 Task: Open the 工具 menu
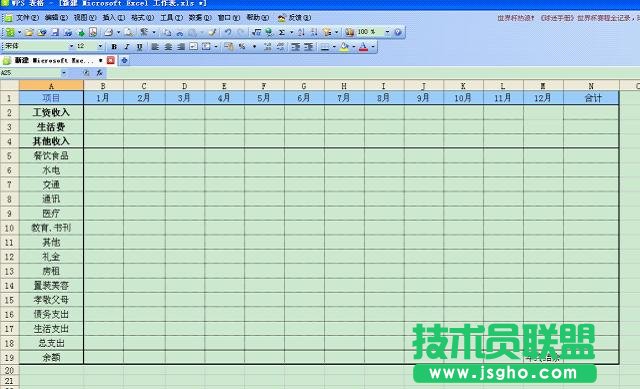tap(171, 18)
